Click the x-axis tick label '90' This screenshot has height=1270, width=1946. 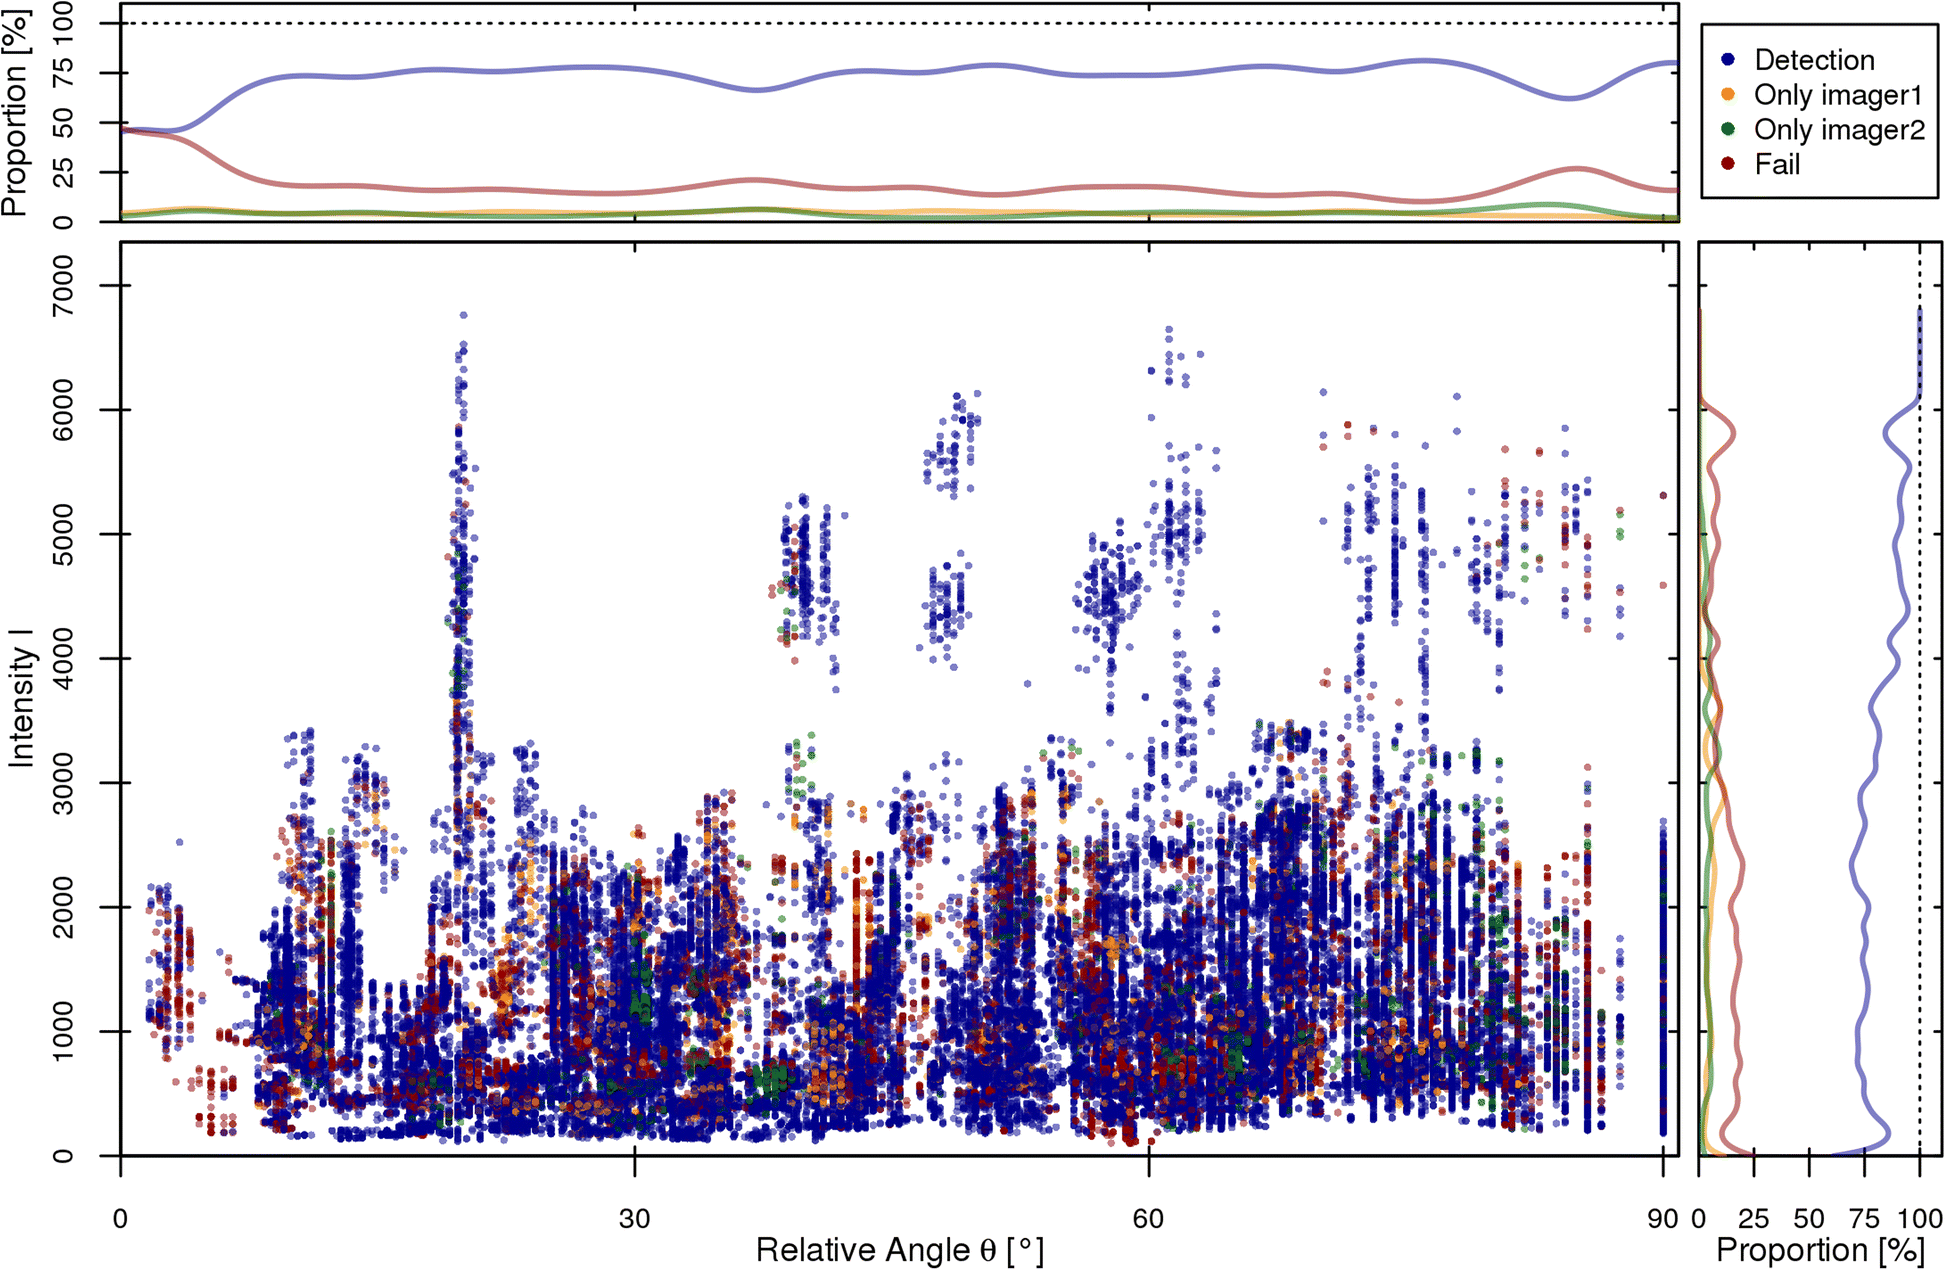click(x=1662, y=1219)
